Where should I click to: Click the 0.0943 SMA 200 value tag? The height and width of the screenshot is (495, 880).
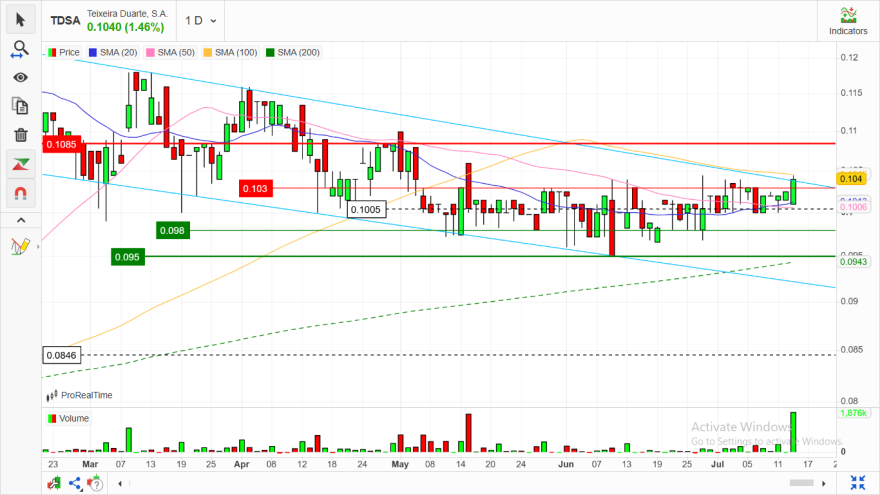click(854, 262)
